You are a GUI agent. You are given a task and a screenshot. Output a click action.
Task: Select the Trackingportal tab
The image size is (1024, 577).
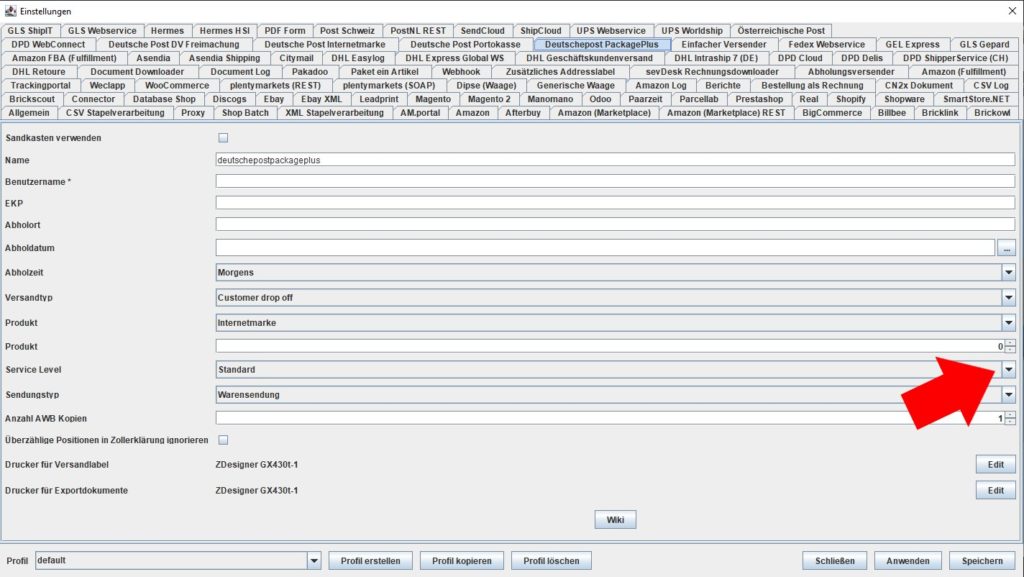[40, 86]
